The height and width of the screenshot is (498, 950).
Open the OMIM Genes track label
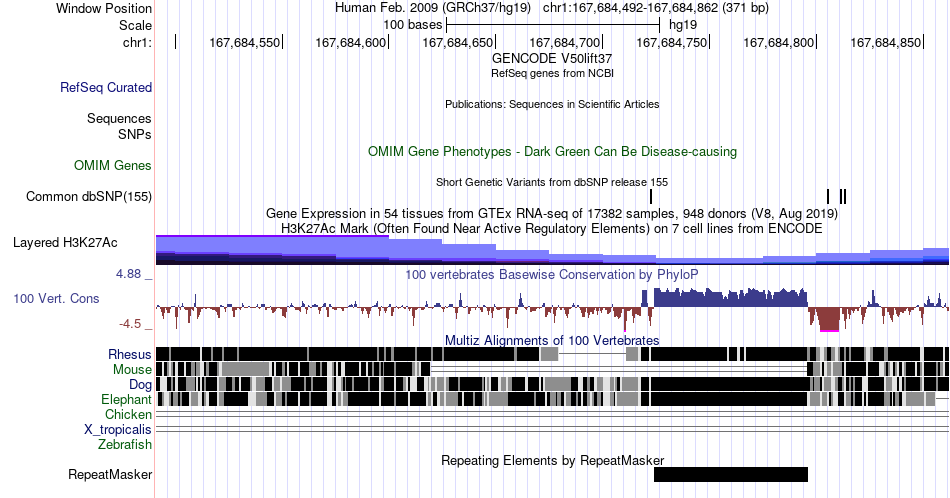[113, 165]
